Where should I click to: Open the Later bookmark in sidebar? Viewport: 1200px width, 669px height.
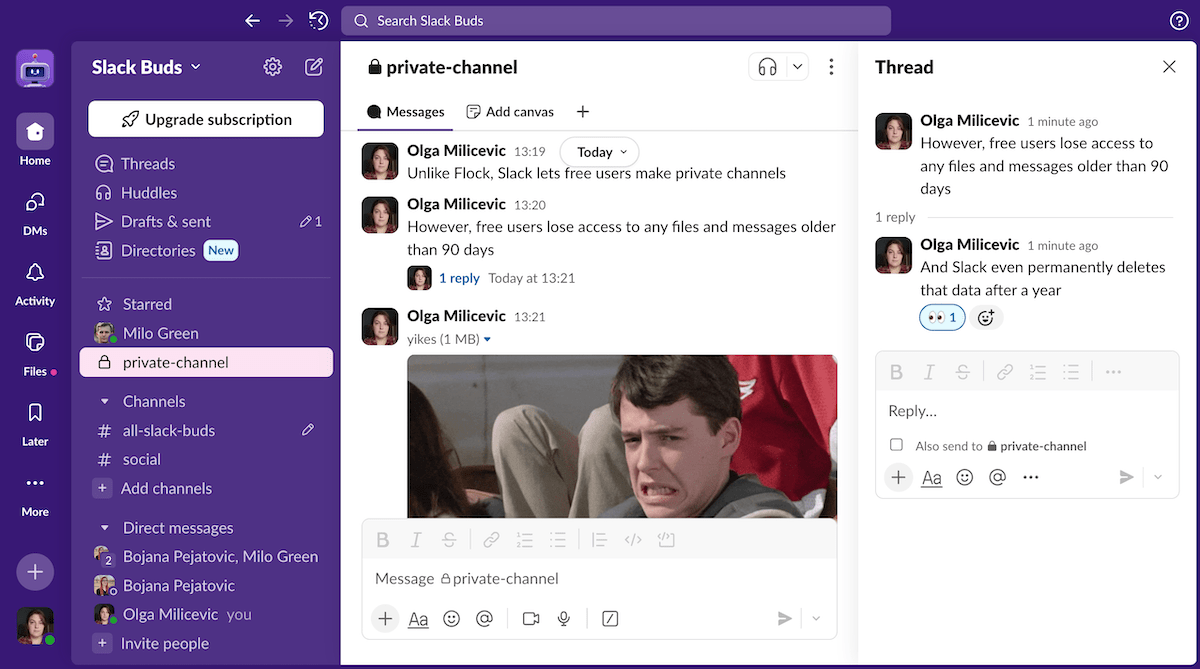[35, 421]
